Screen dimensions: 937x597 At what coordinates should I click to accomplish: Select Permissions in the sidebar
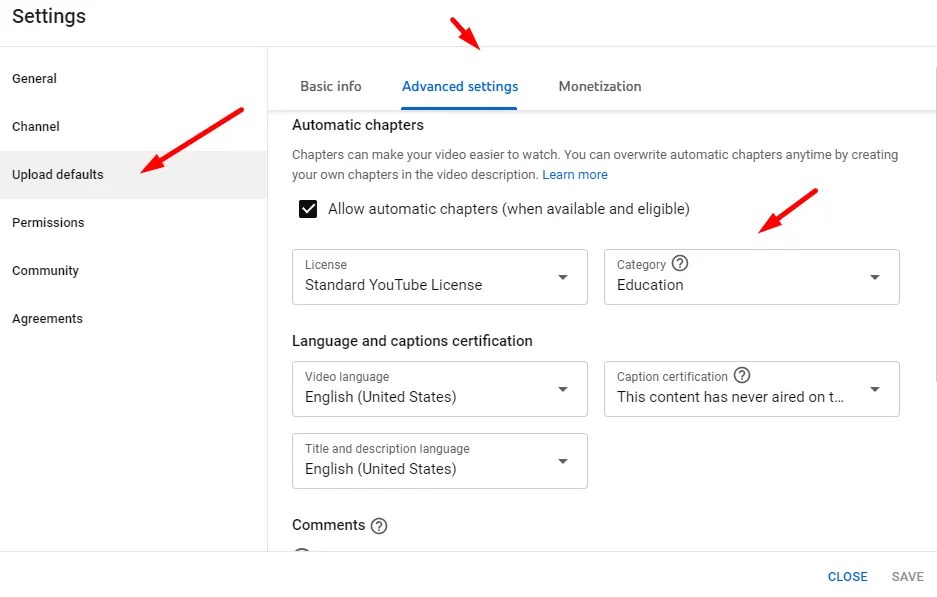[x=47, y=222]
